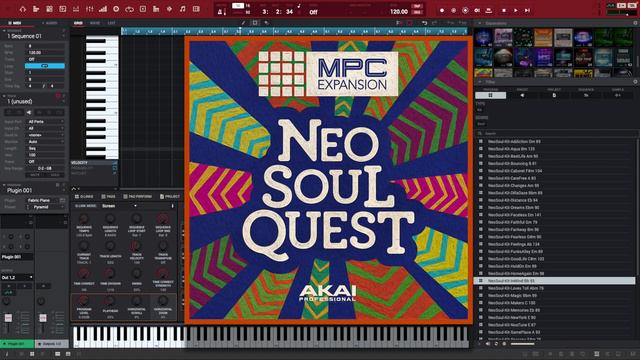Switch to the Pad Perform tab
The image size is (640, 360).
138,197
